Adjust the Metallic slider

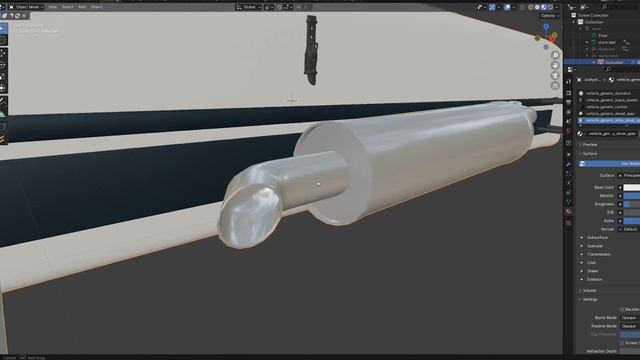tap(631, 196)
